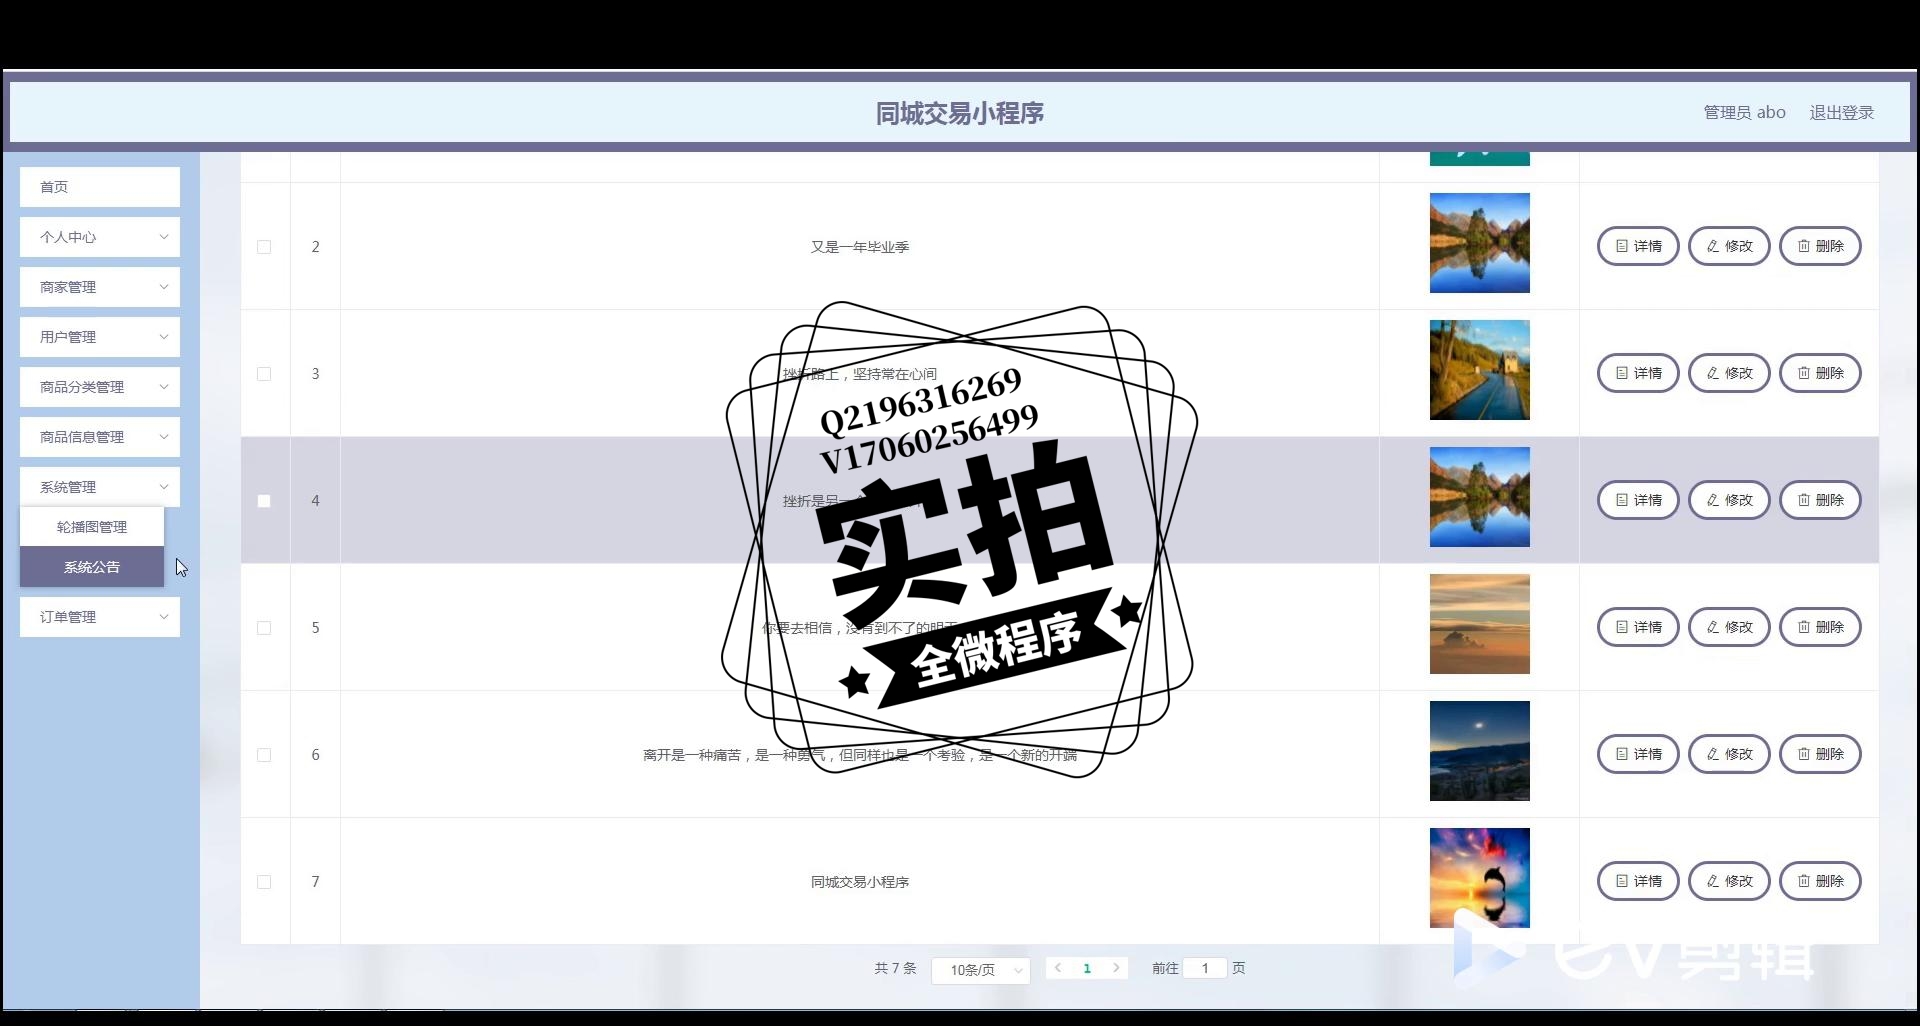This screenshot has height=1026, width=1920.
Task: Open the row 6 night sky thumbnail
Action: pyautogui.click(x=1480, y=751)
